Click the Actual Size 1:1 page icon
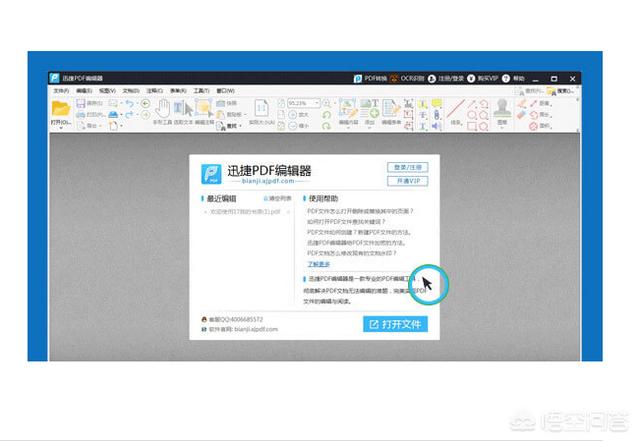 [262, 108]
